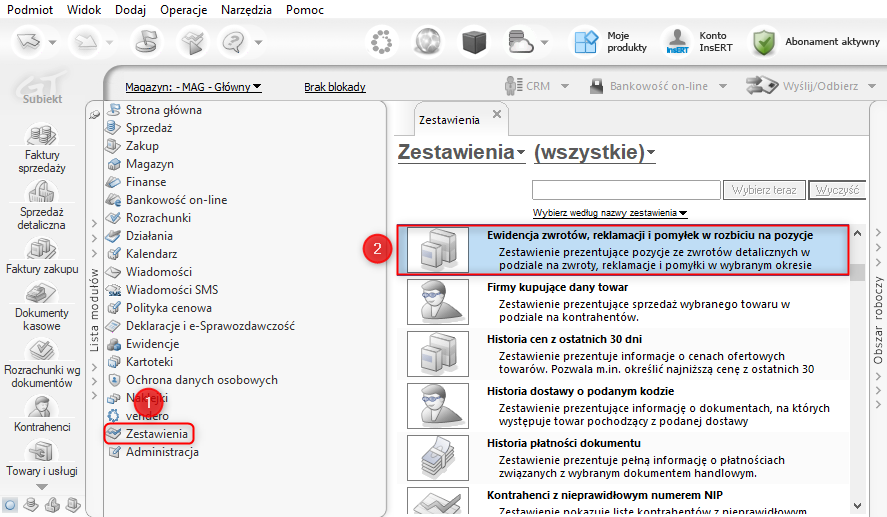887x517 pixels.
Task: Click the help question bubble icon
Action: [x=233, y=42]
